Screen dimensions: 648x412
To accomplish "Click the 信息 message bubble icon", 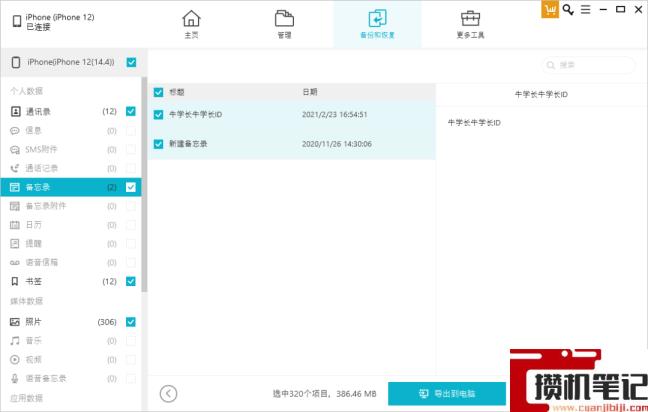I will 15,131.
